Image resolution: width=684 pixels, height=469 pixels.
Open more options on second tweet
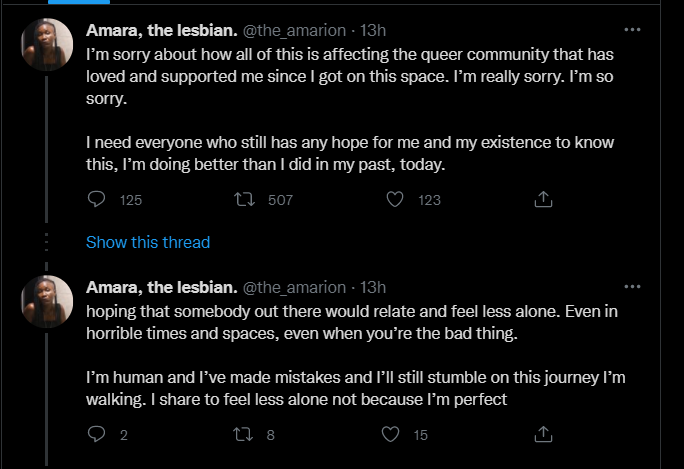632,287
